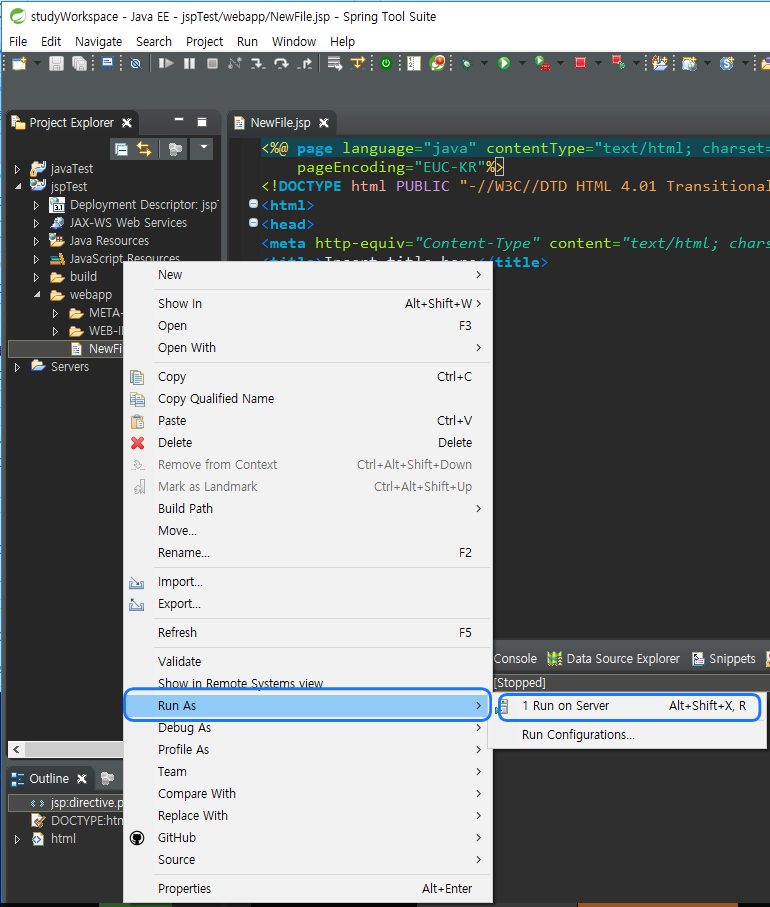Open the dropdown next to New icon
The width and height of the screenshot is (770, 907).
(37, 63)
